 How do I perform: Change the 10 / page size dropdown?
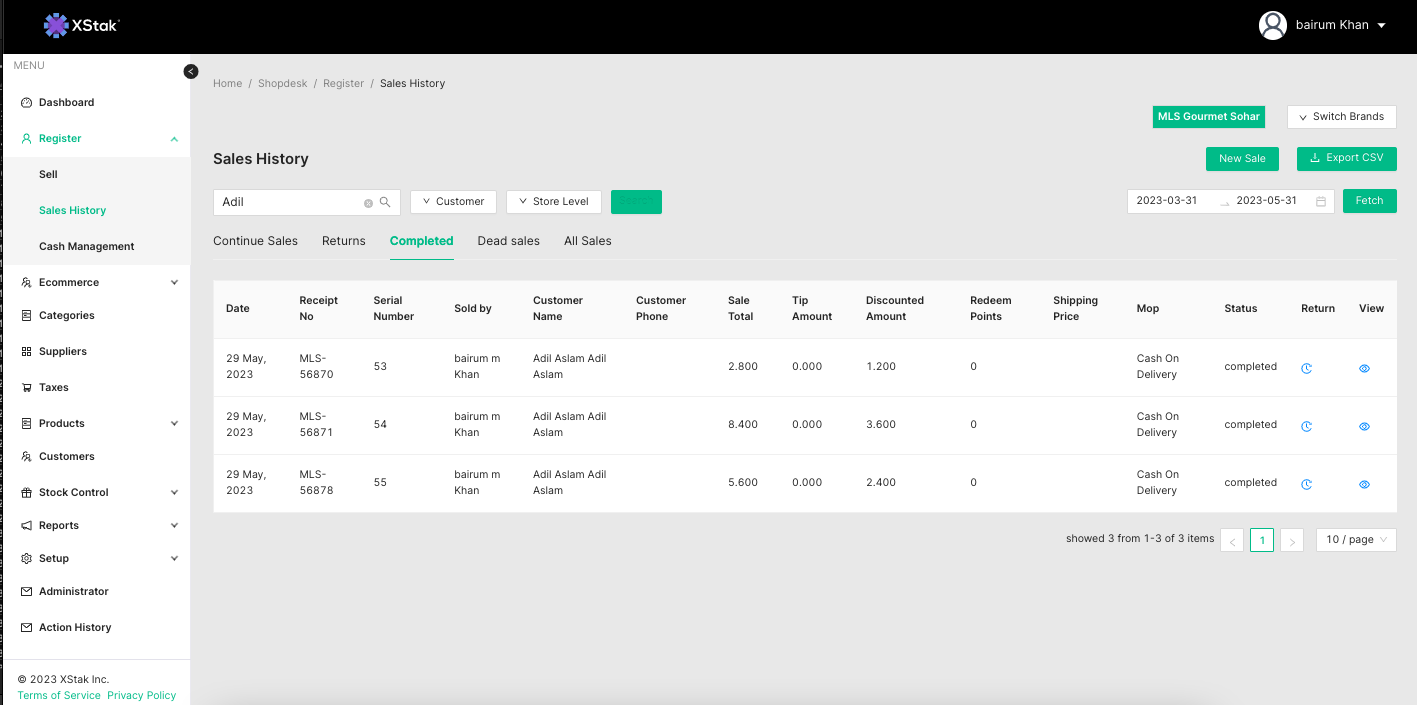[1356, 540]
